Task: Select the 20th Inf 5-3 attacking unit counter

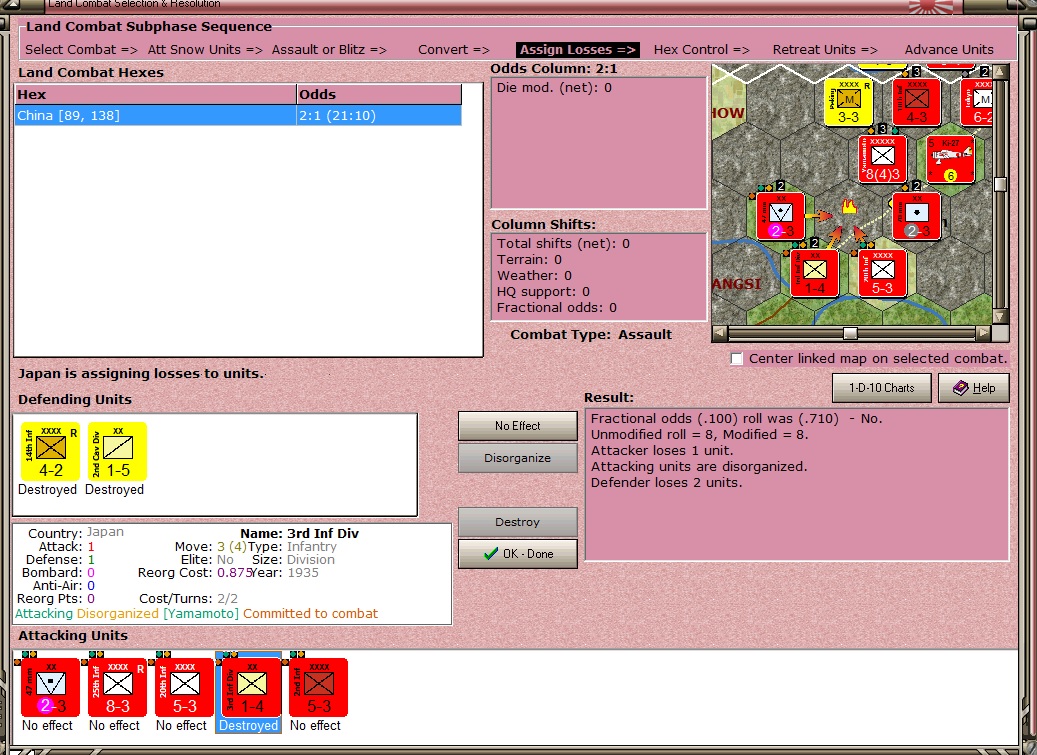Action: tap(185, 687)
